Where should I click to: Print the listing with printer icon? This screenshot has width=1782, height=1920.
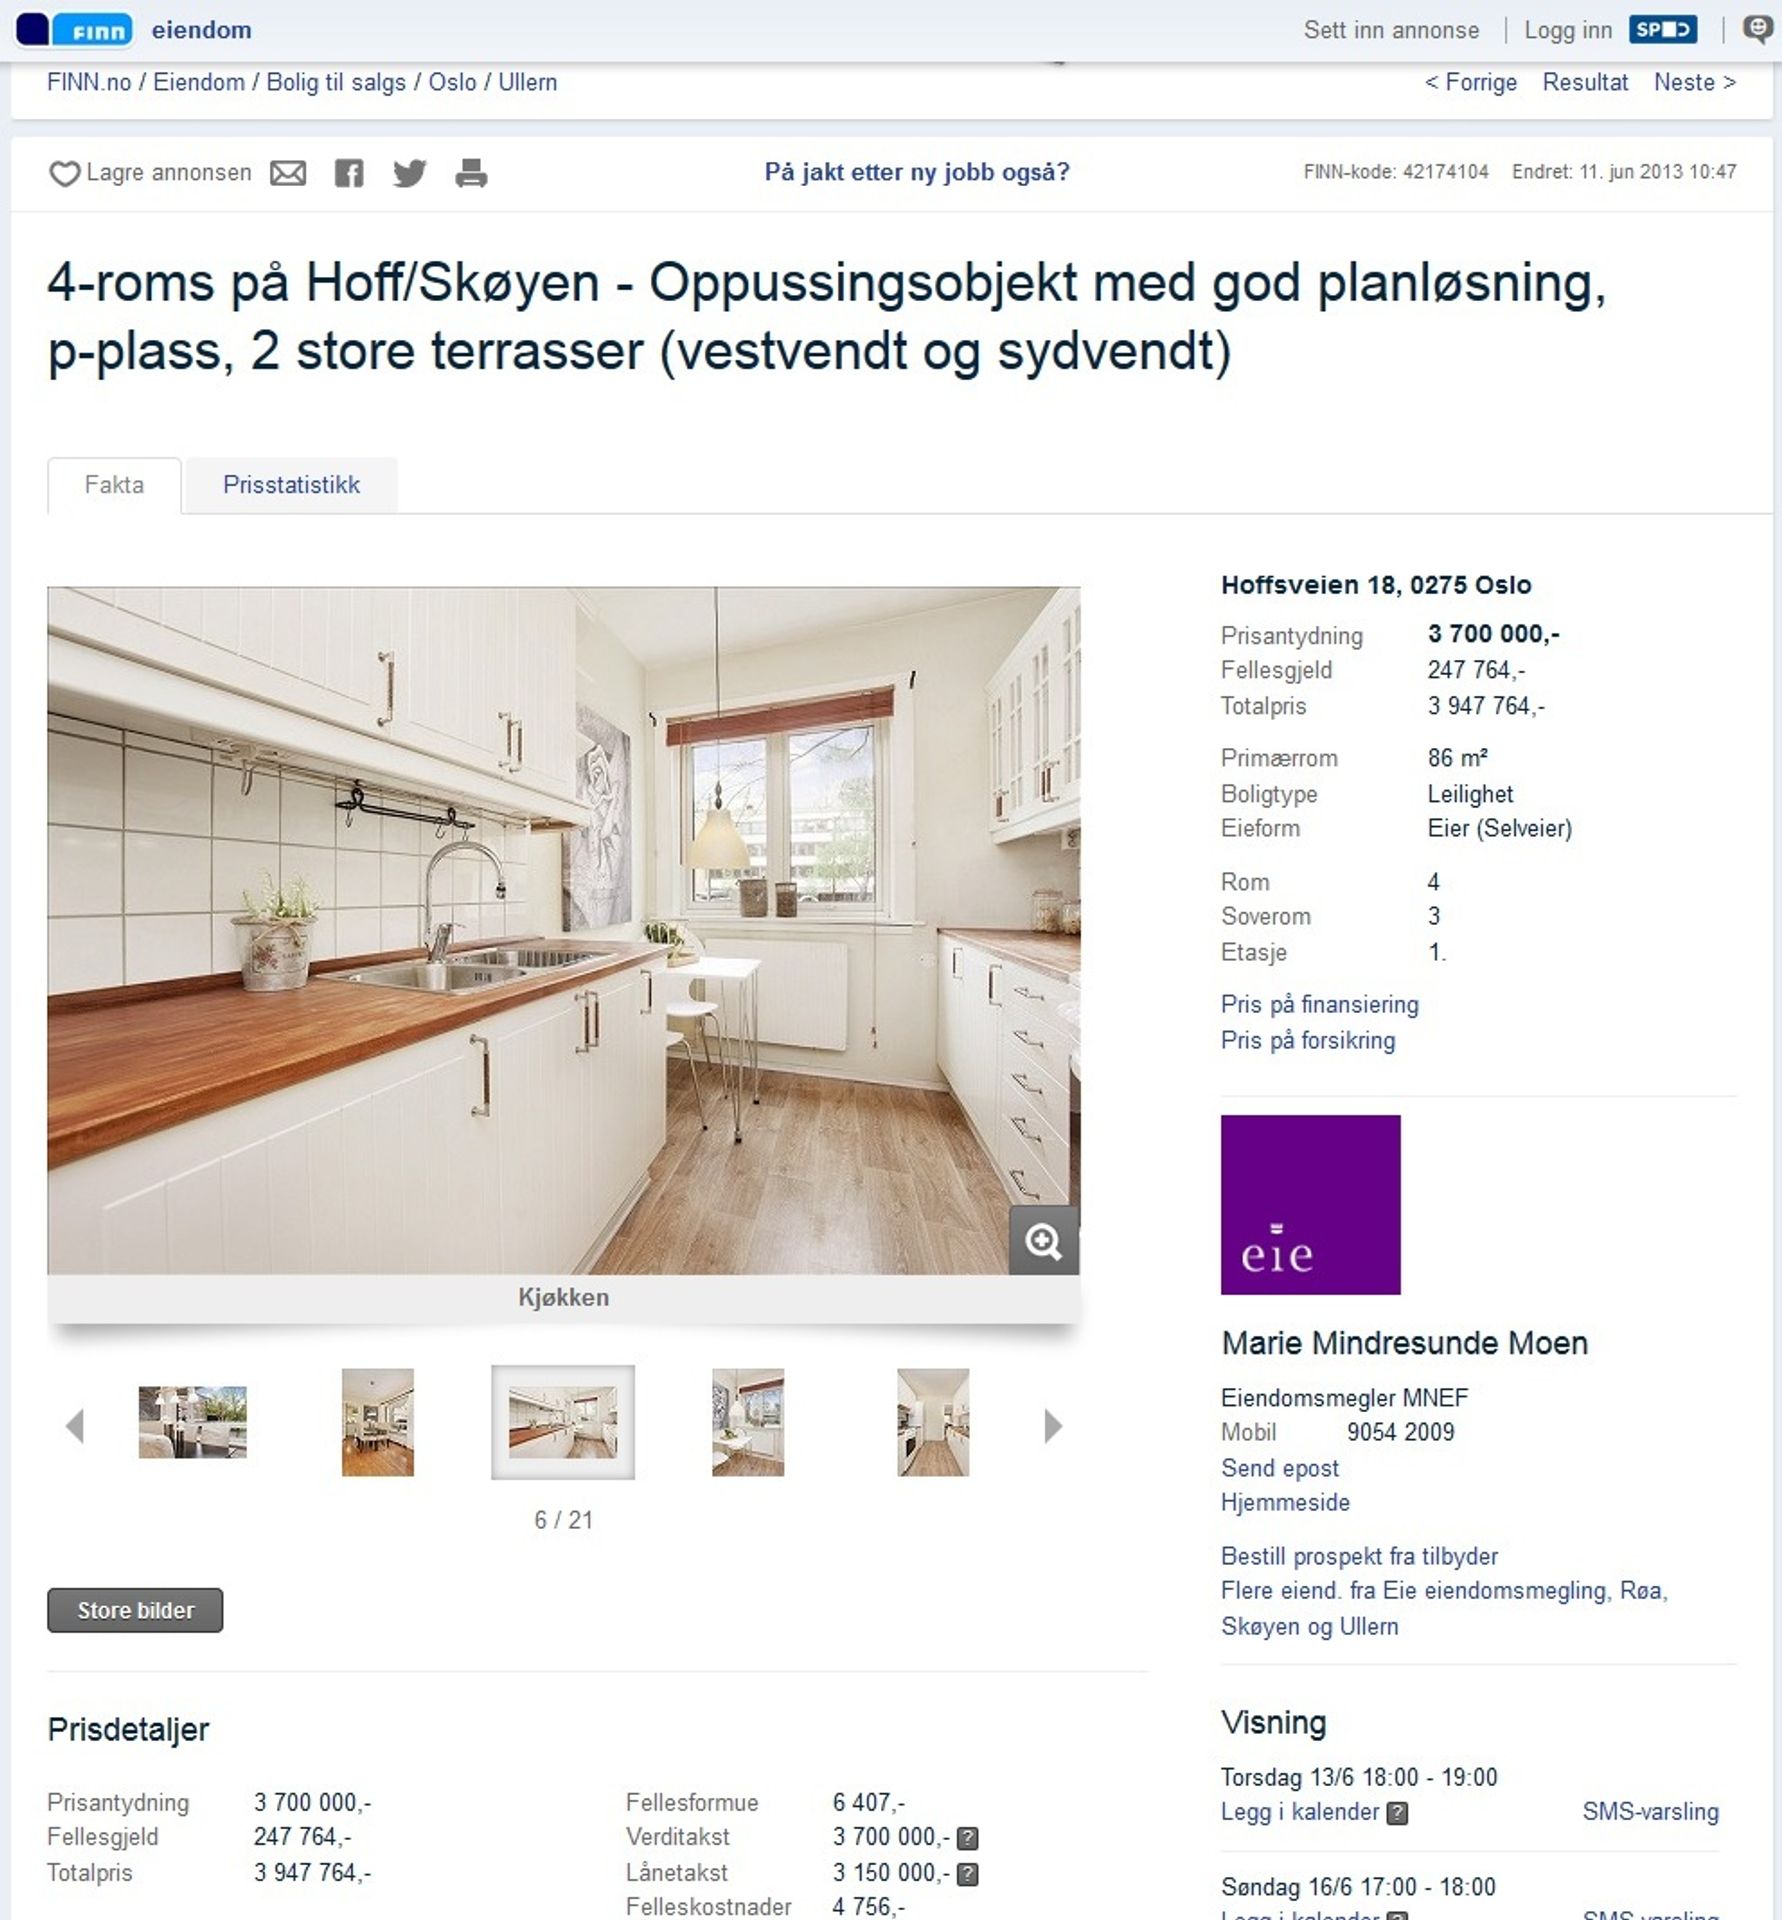click(471, 173)
